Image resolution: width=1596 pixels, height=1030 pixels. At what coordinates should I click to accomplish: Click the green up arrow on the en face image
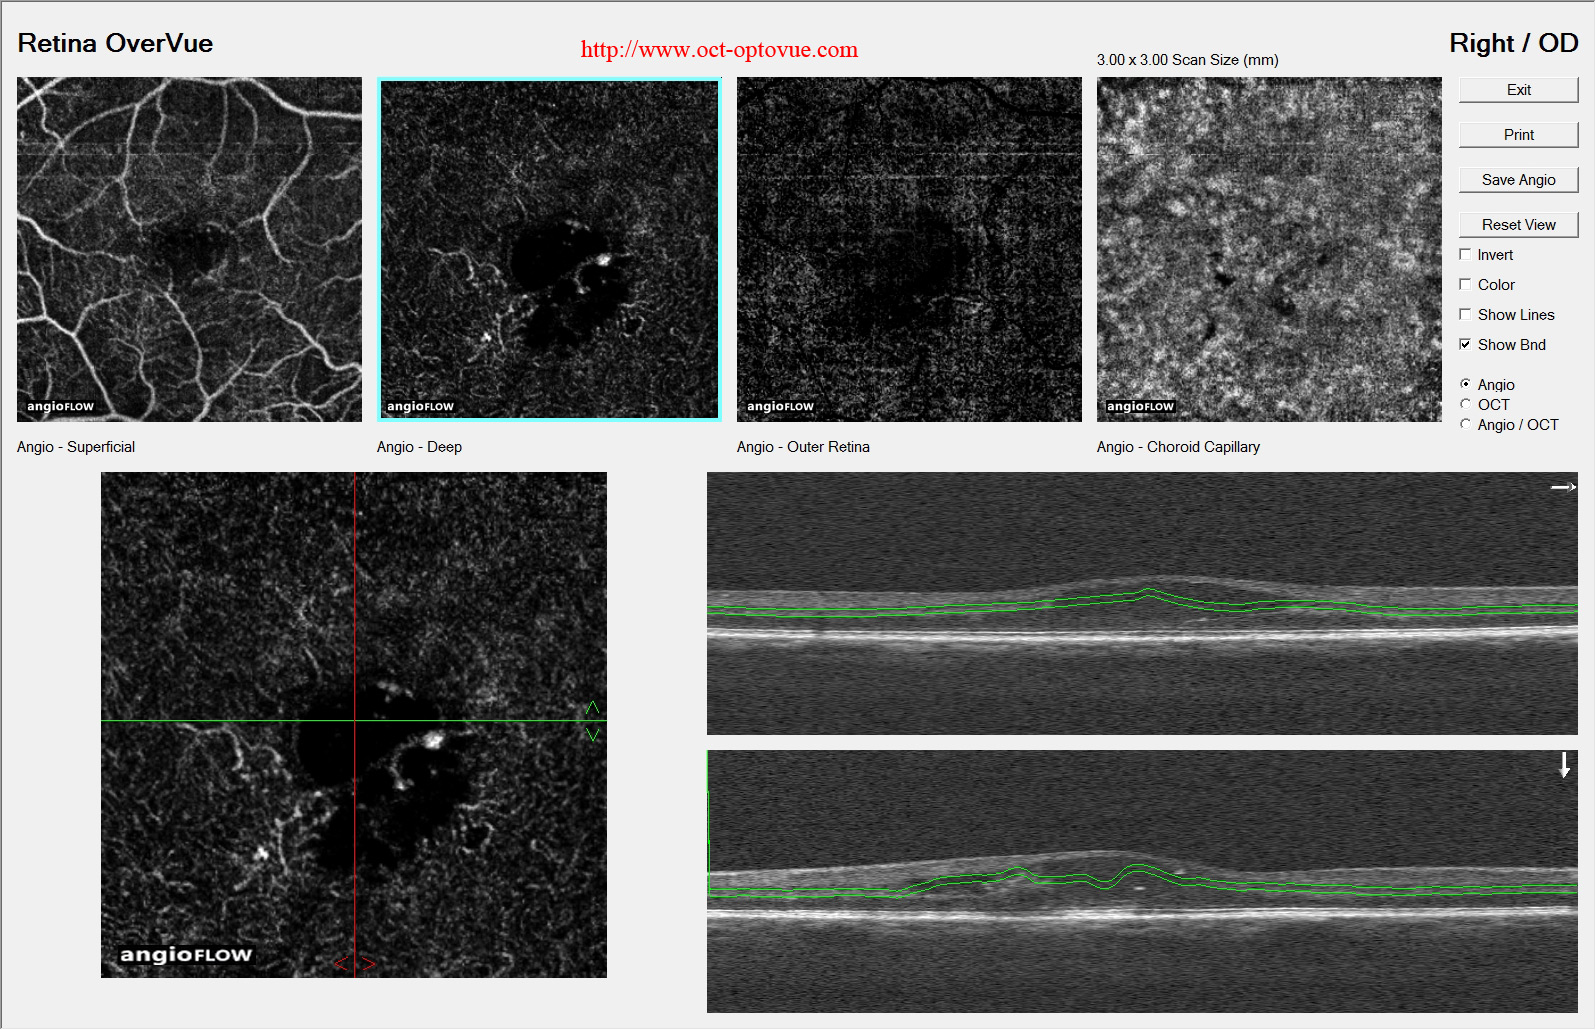(x=592, y=708)
